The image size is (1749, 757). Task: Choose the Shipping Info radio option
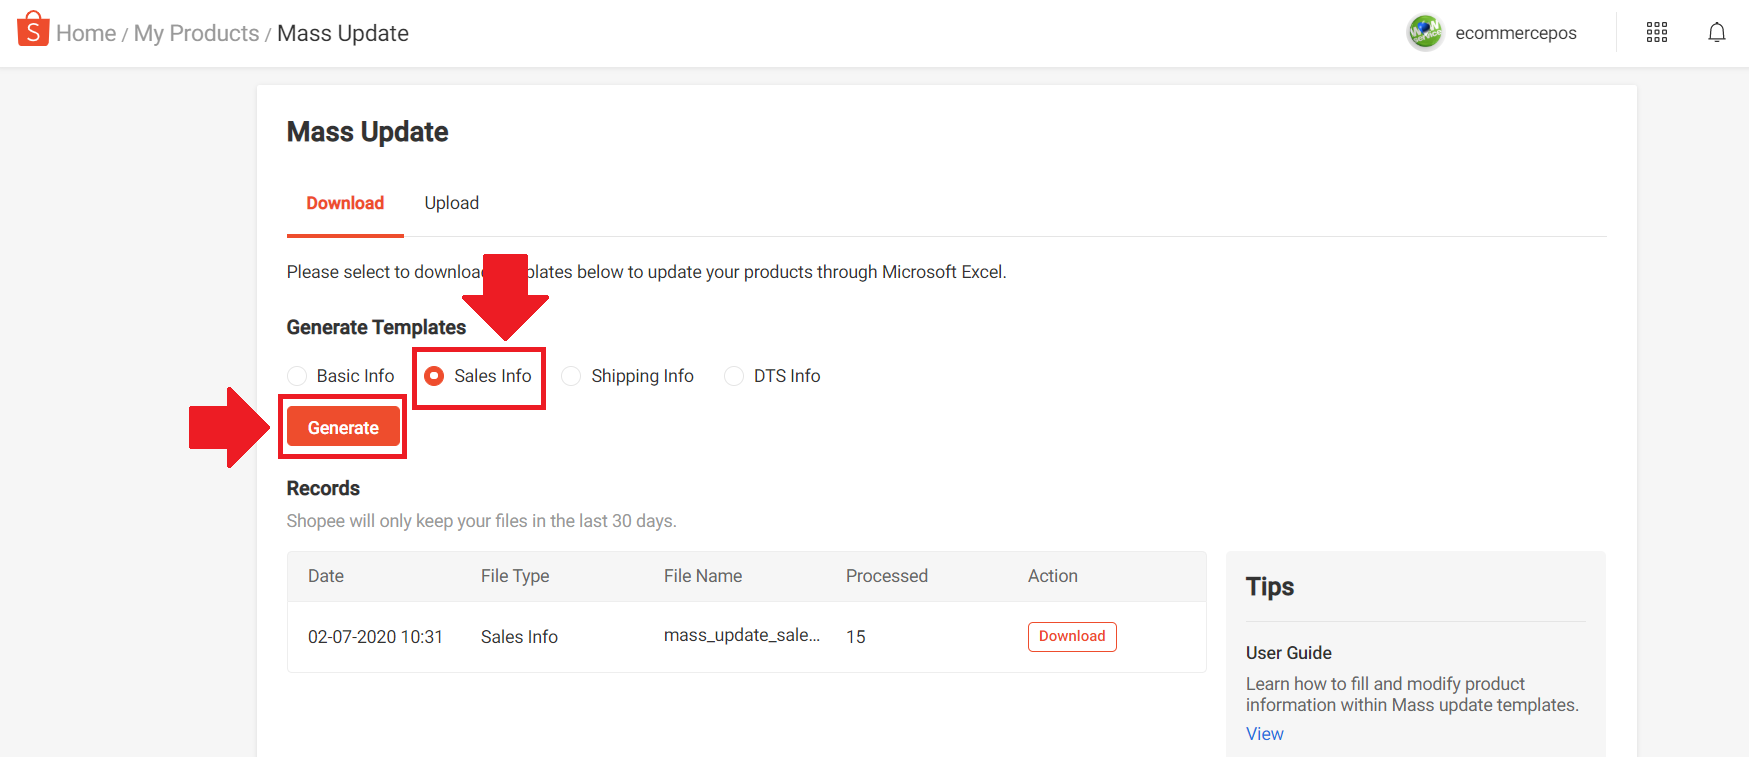[571, 376]
